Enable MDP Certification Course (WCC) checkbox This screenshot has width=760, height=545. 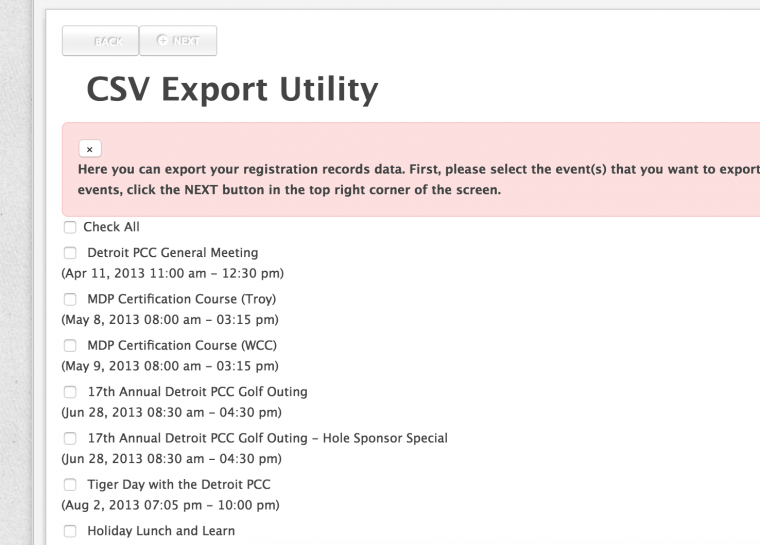click(70, 345)
